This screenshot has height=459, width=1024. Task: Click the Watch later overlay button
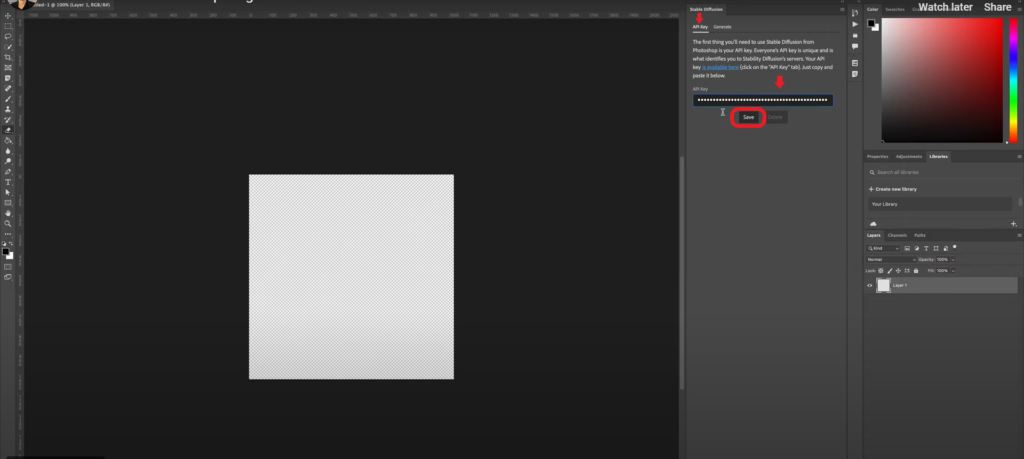coord(946,7)
